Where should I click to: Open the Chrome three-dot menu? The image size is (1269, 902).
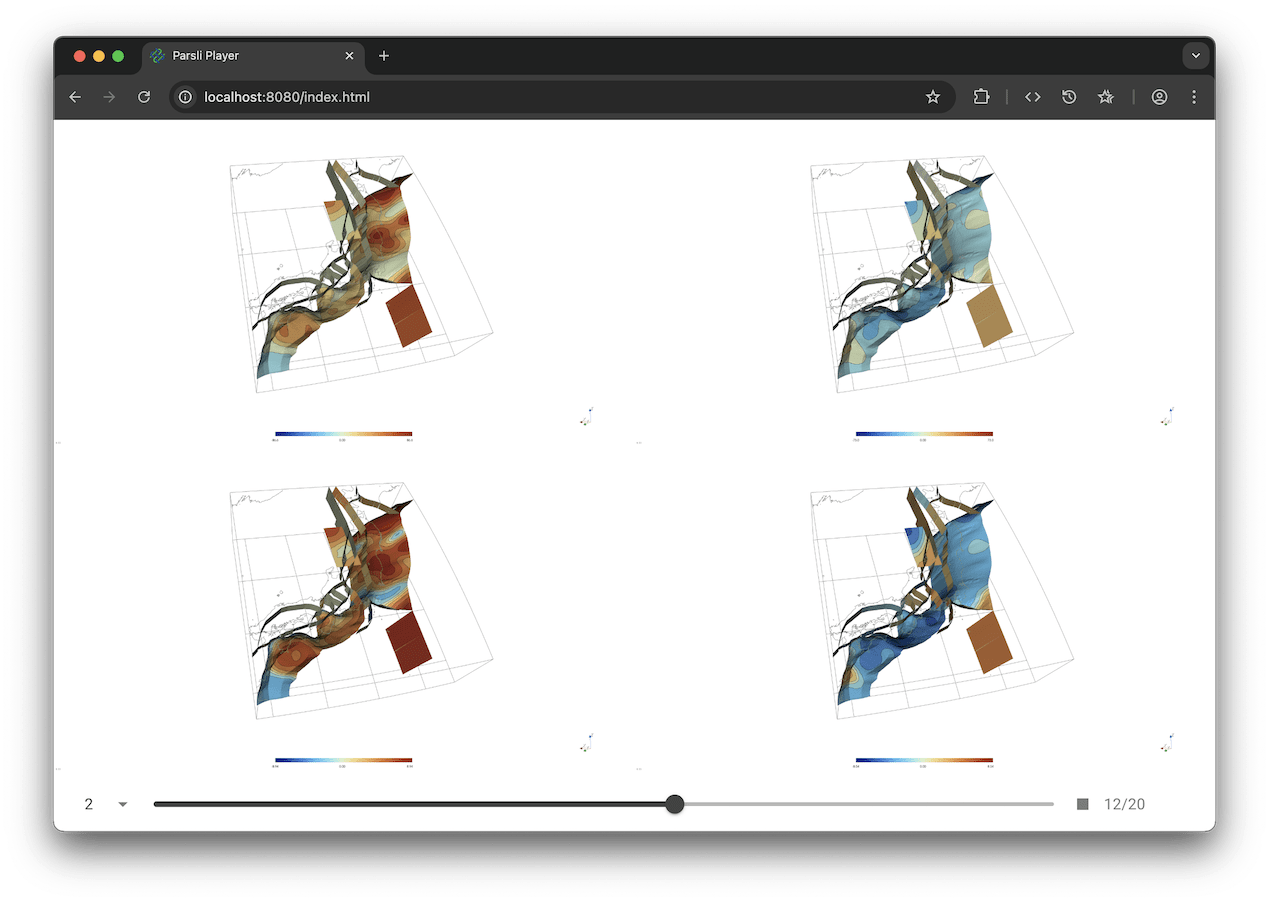[x=1194, y=97]
